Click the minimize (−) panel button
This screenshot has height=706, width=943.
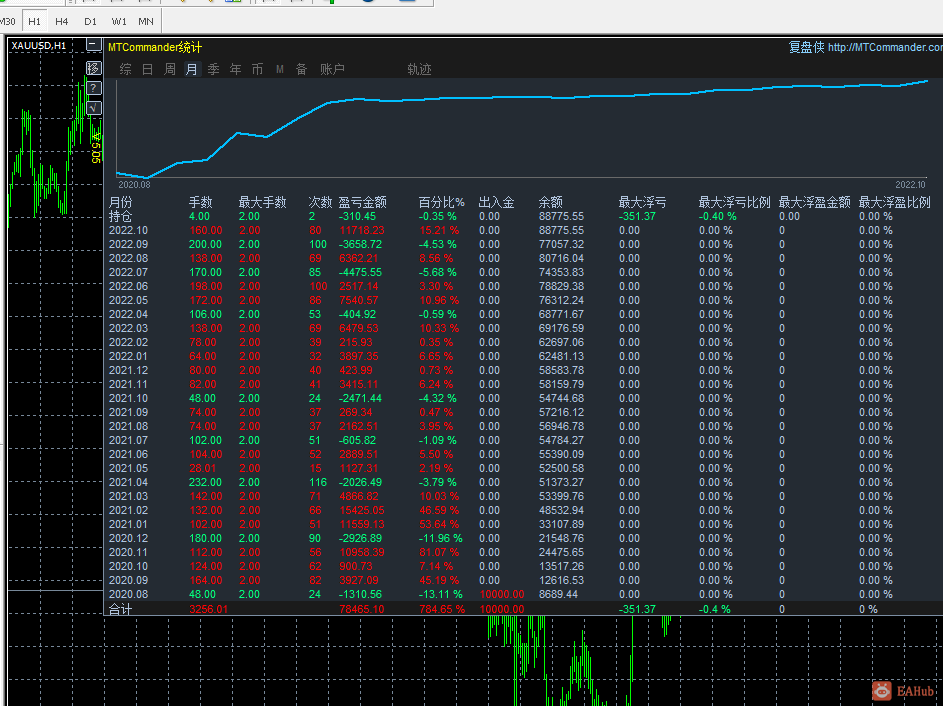(93, 45)
